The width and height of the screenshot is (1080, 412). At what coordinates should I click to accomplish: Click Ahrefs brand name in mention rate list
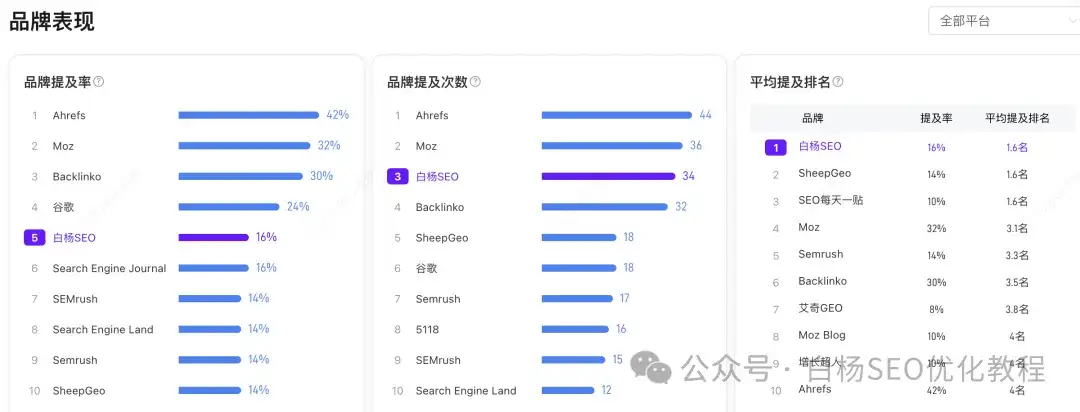[69, 116]
